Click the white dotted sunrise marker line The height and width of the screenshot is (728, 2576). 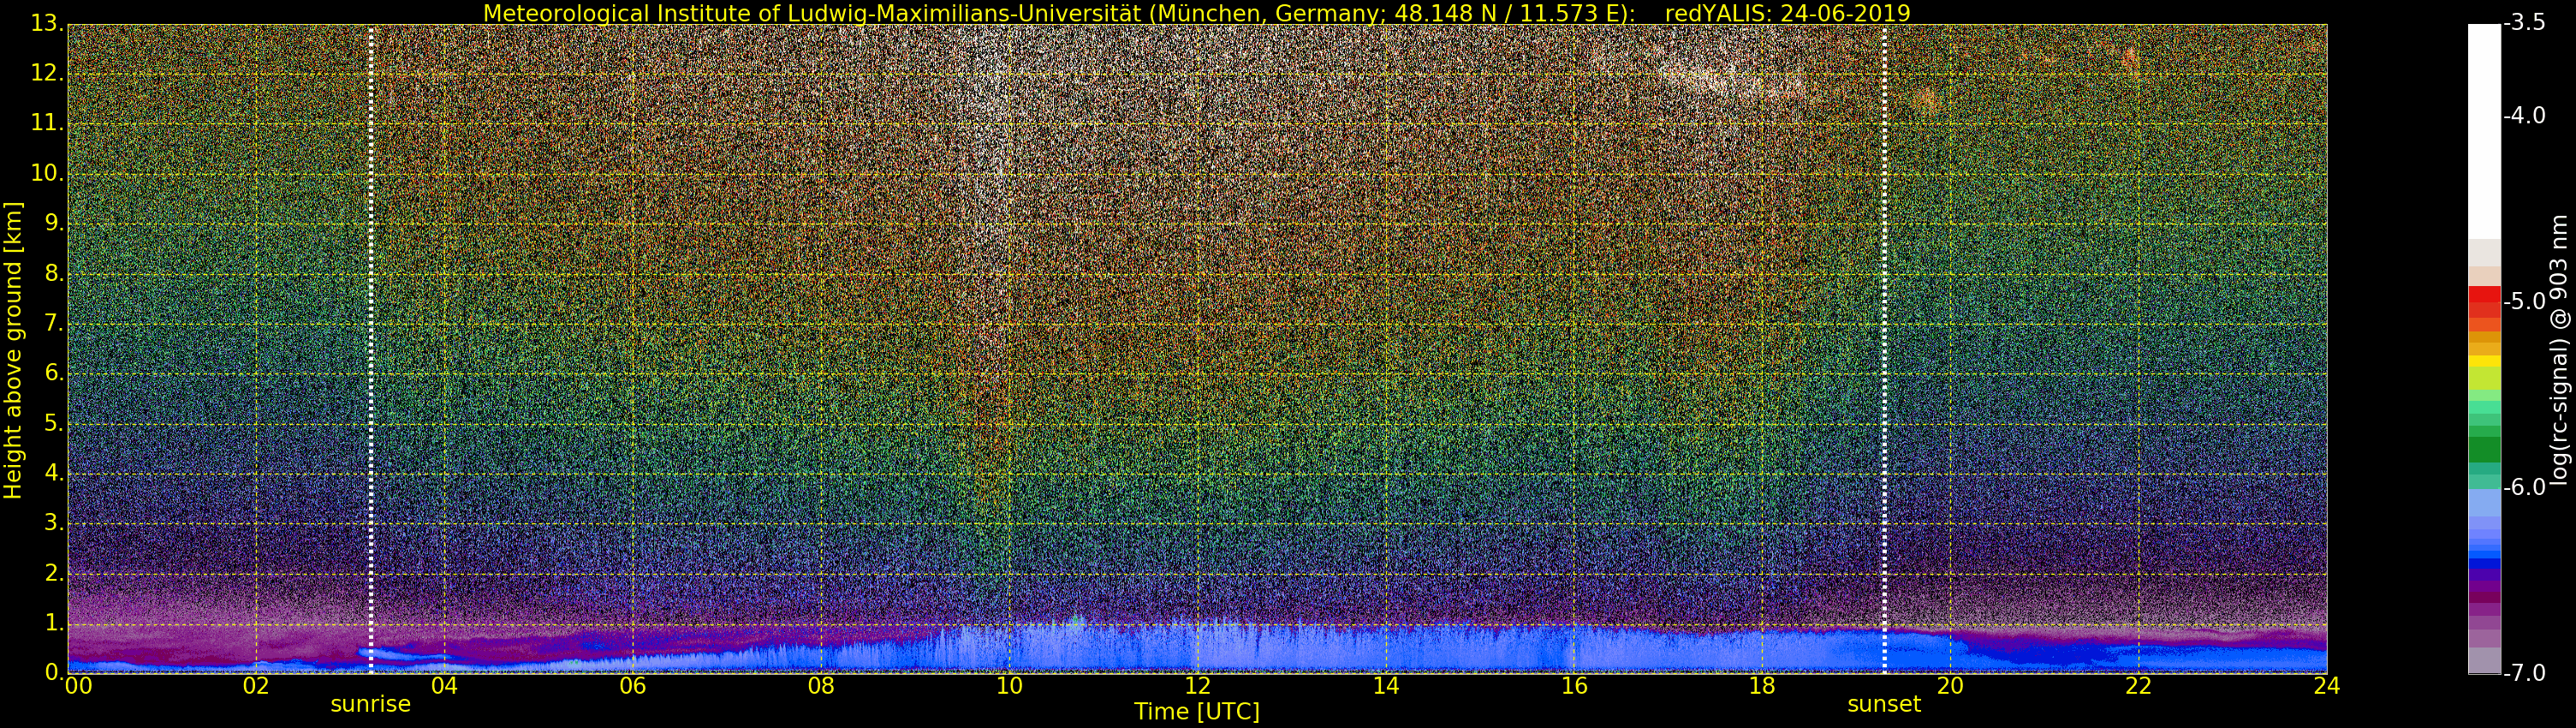point(370,348)
